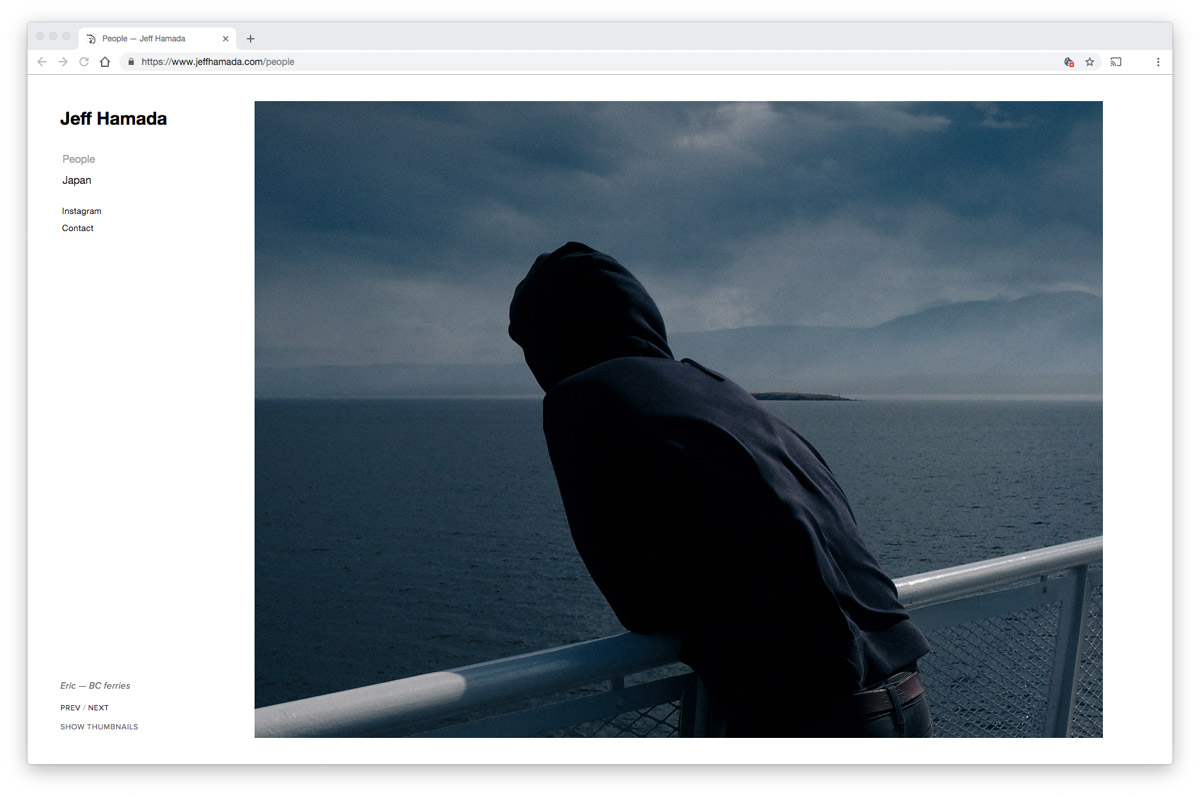Viewport: 1200px width, 797px height.
Task: Click the hooded figure photo
Action: tap(678, 419)
